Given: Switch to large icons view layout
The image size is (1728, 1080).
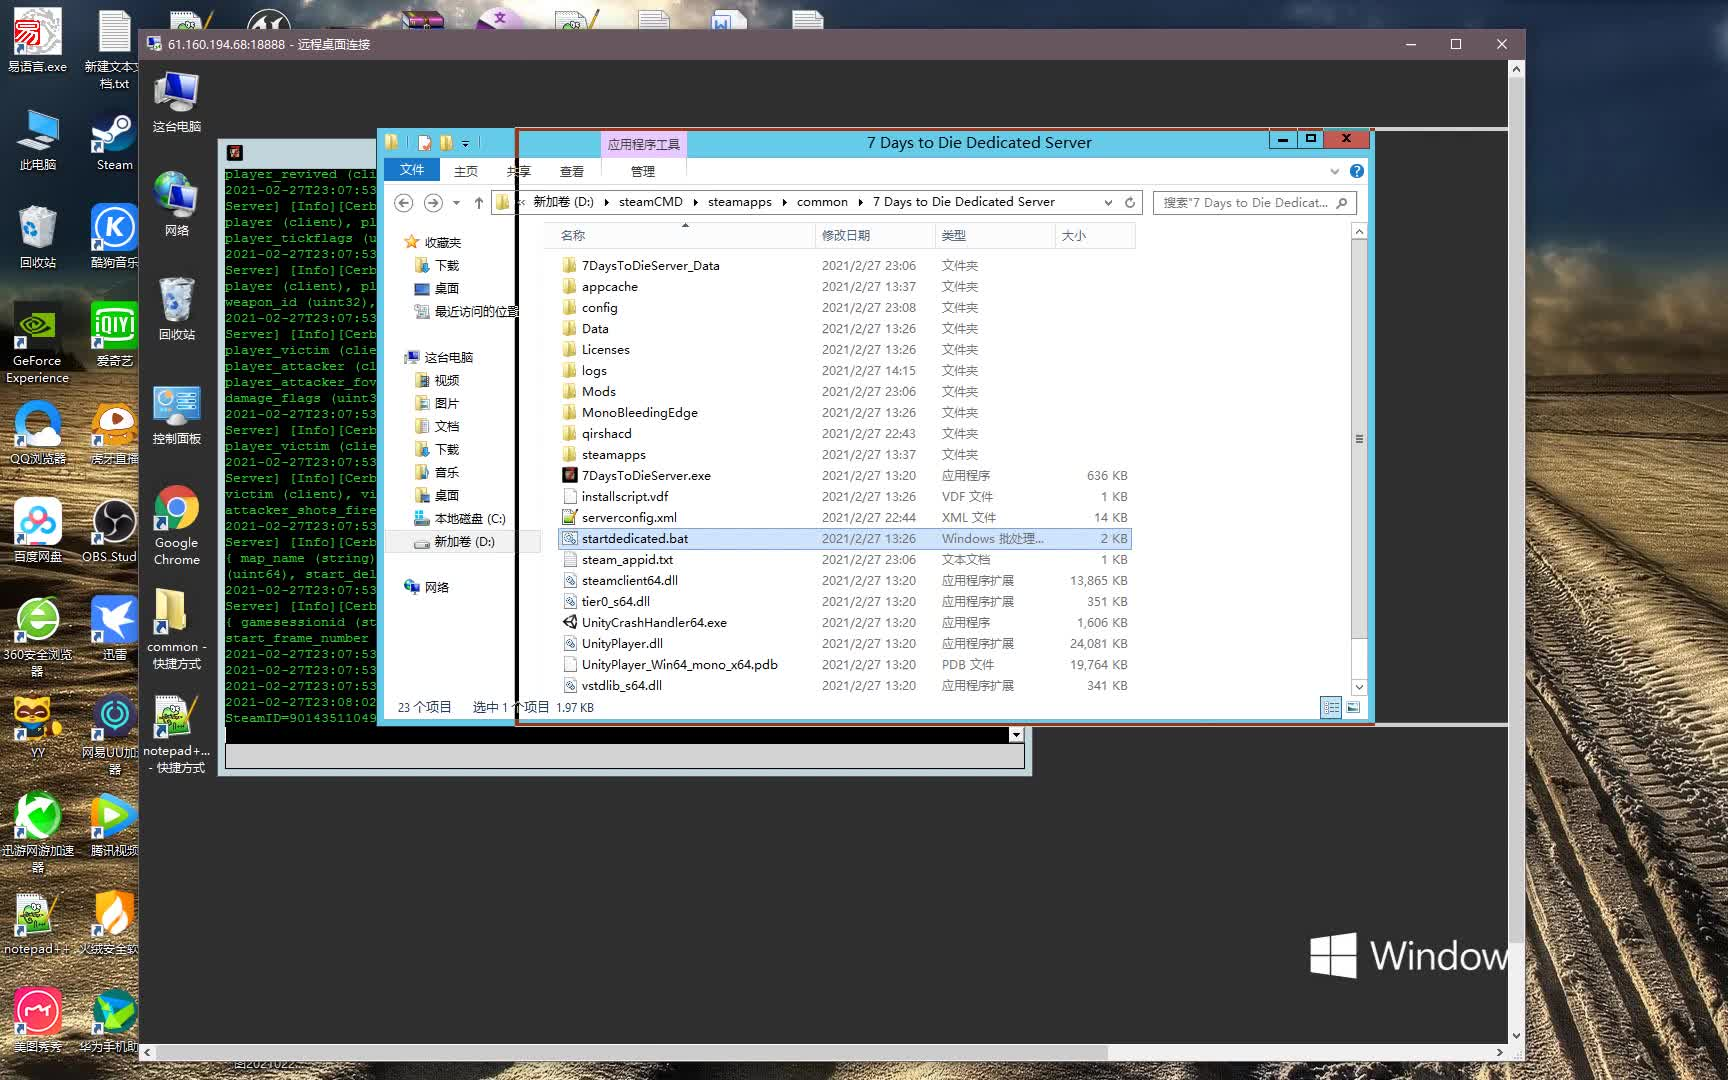Looking at the screenshot, I should [1353, 707].
